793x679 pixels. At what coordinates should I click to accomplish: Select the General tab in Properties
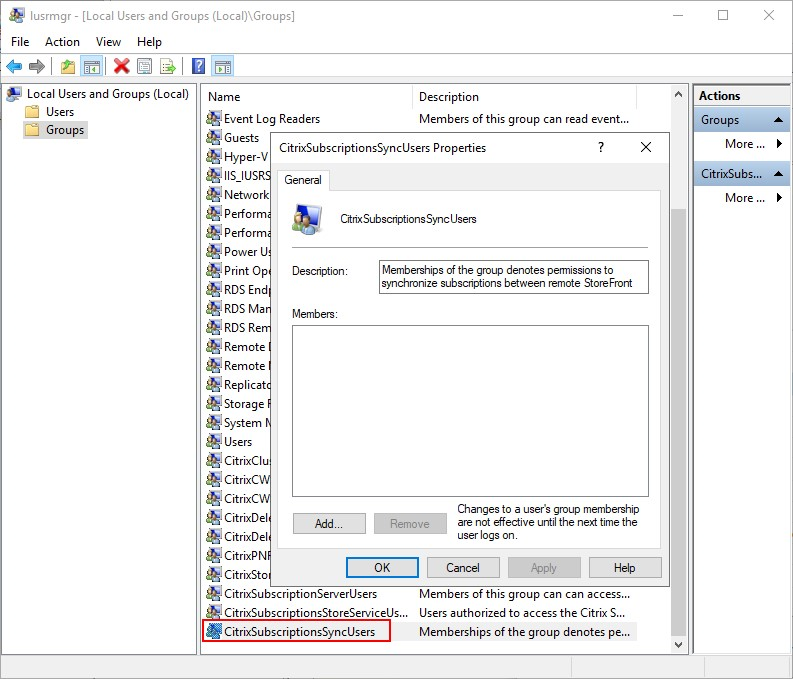(x=303, y=180)
